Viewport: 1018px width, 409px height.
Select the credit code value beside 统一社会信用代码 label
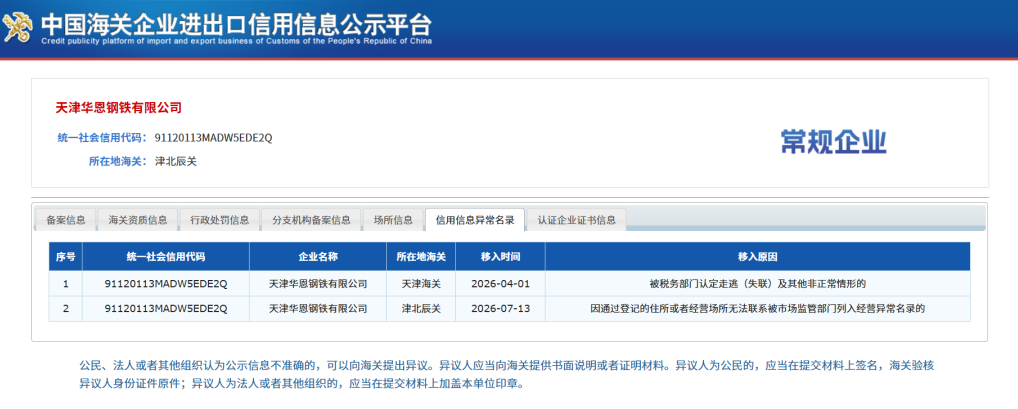tap(213, 138)
